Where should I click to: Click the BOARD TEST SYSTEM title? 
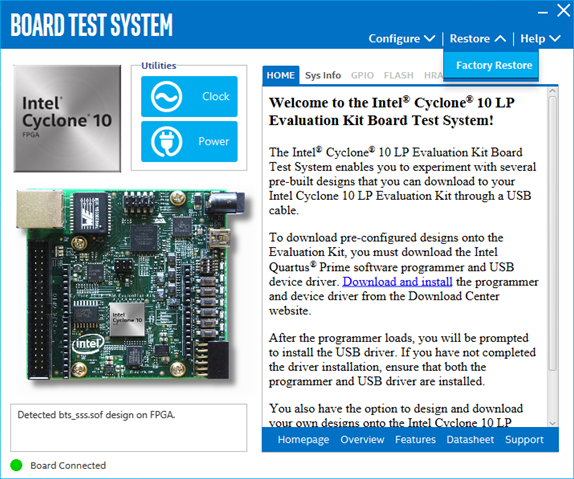click(x=92, y=25)
